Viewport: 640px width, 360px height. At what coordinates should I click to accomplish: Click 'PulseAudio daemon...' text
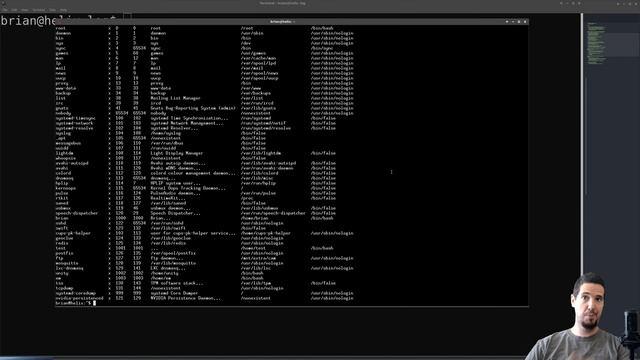[x=176, y=193]
